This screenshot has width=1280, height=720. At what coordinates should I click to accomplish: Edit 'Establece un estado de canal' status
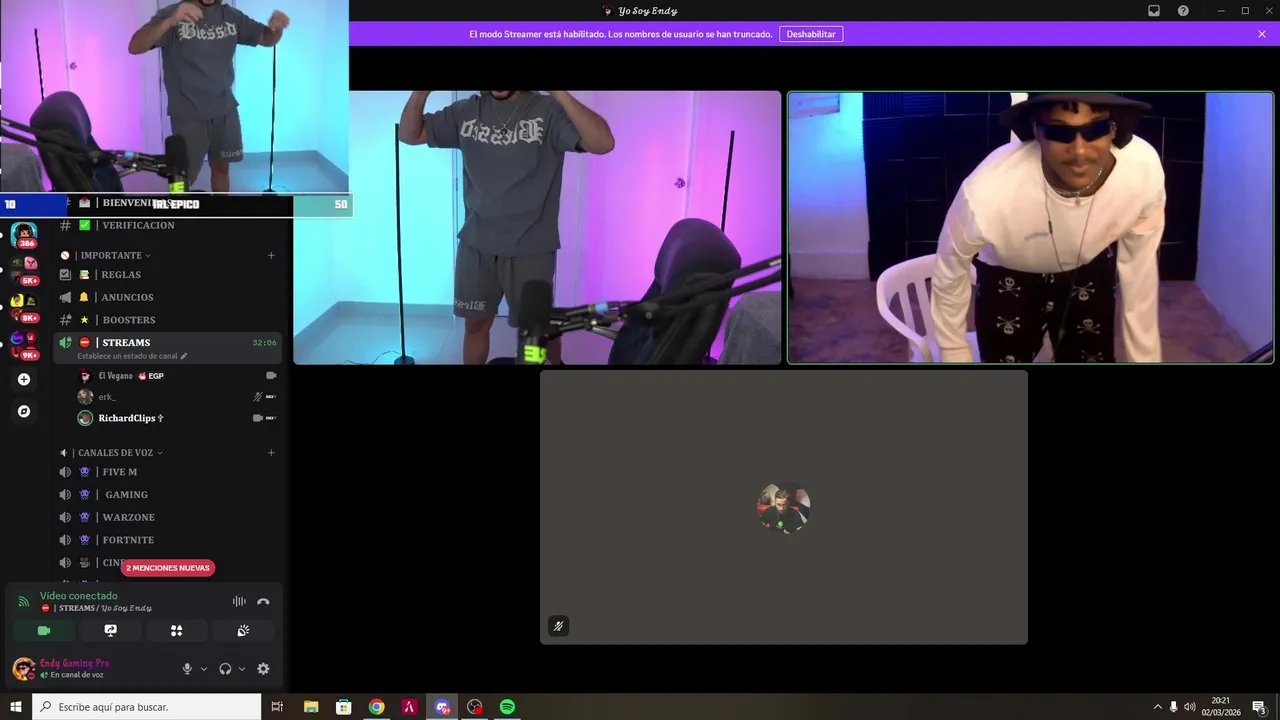132,356
